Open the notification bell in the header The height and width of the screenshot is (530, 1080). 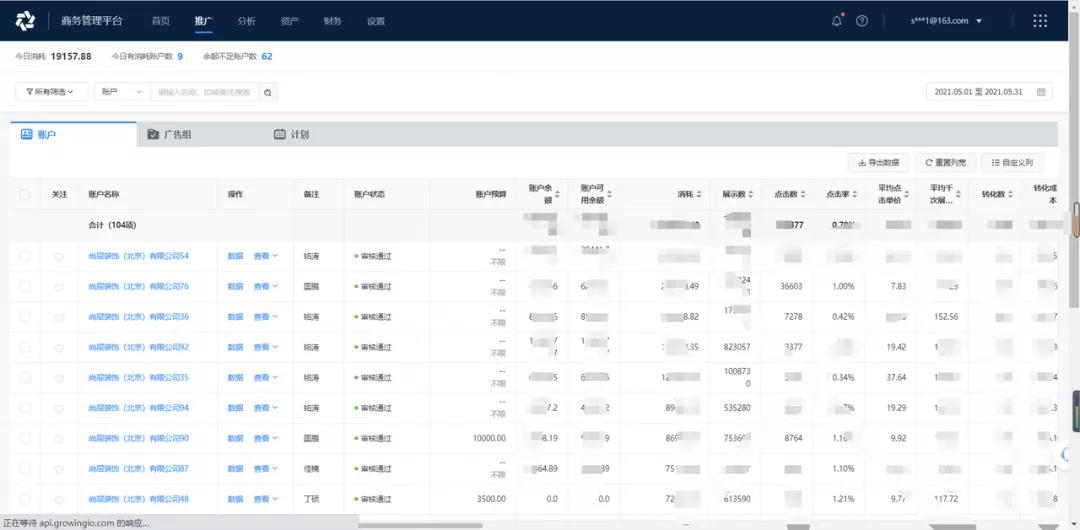pyautogui.click(x=837, y=21)
